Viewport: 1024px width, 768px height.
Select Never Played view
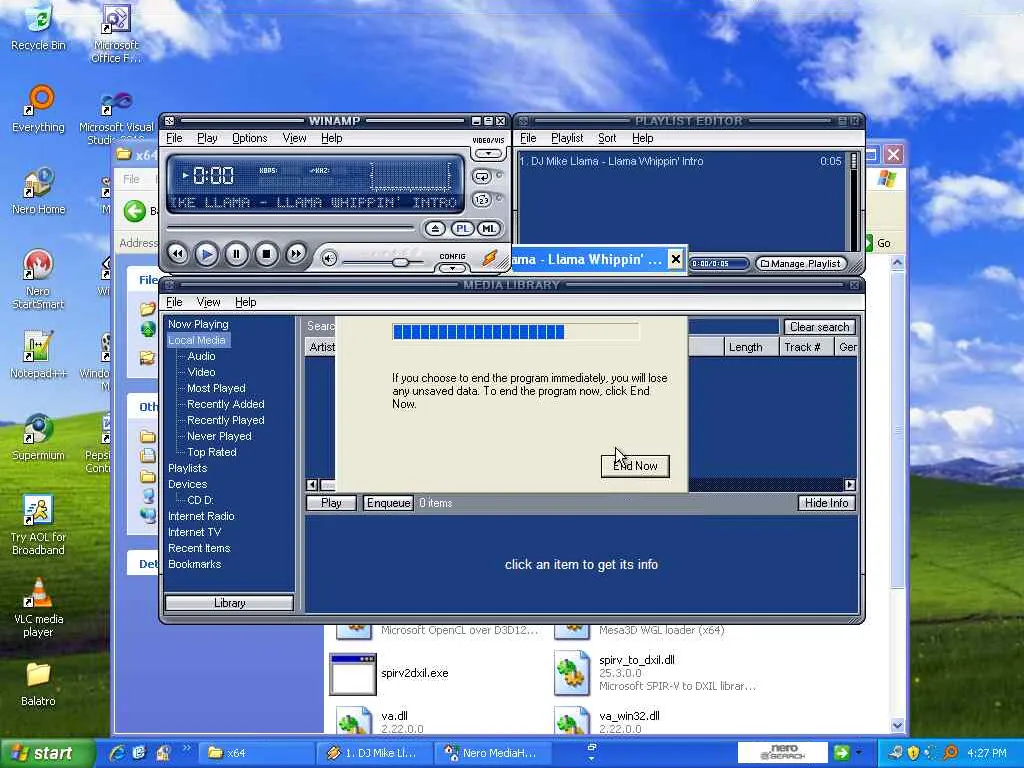(219, 436)
